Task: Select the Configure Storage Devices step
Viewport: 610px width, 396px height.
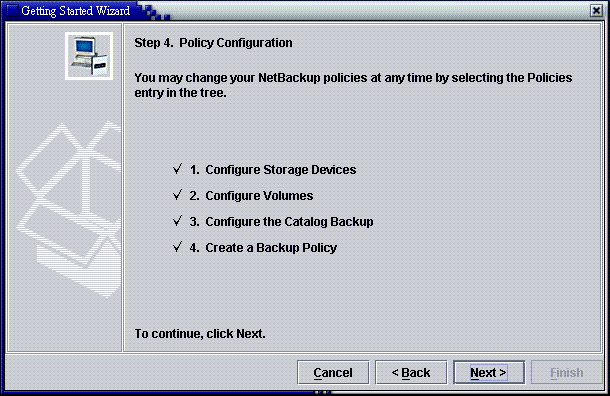Action: pos(273,170)
